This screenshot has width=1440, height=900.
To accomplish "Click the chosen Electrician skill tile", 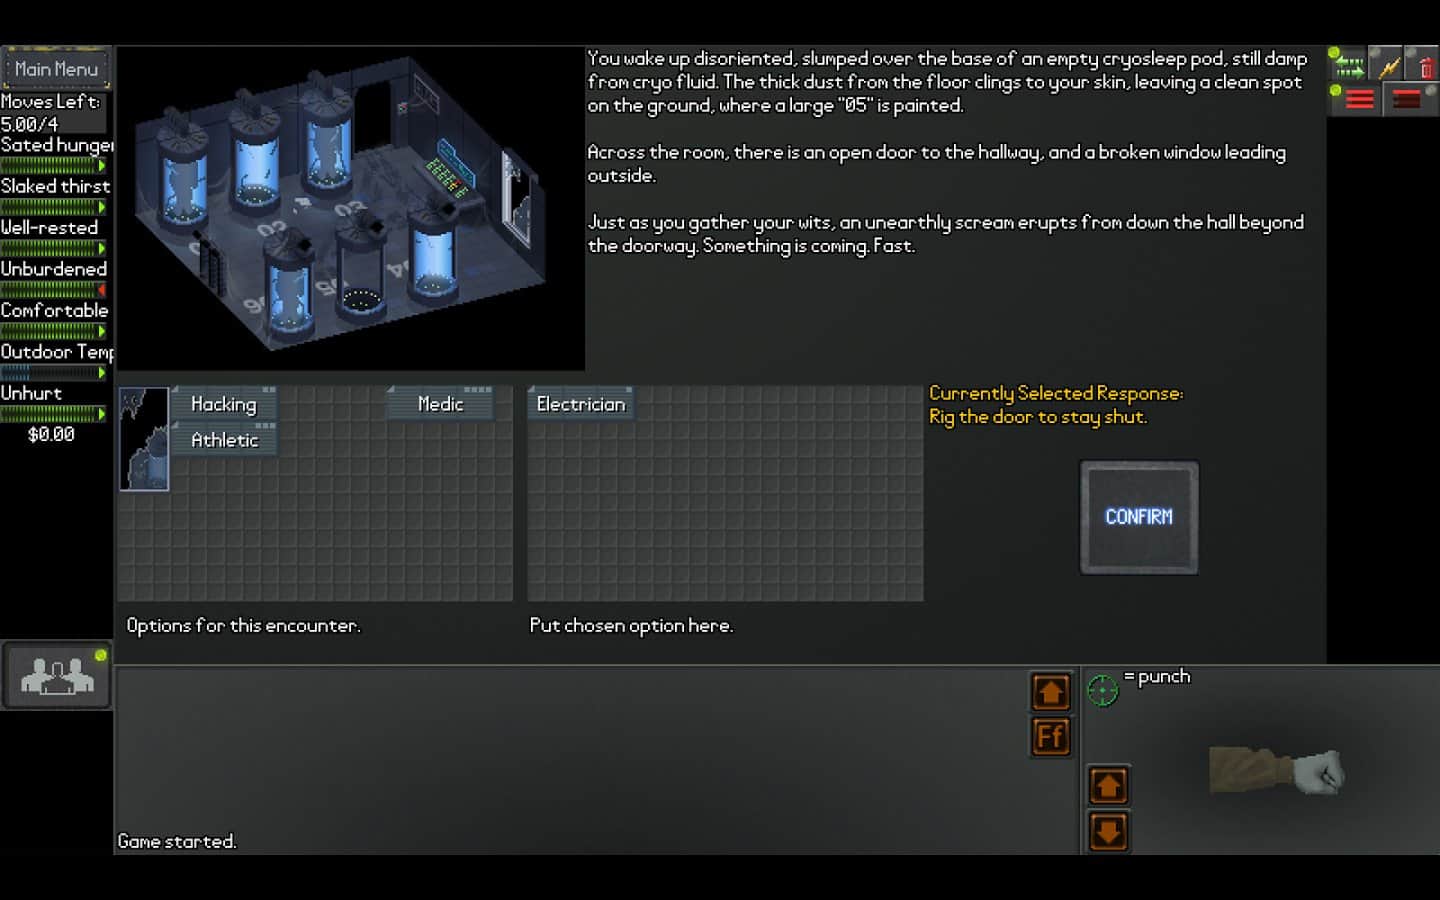I will point(580,404).
